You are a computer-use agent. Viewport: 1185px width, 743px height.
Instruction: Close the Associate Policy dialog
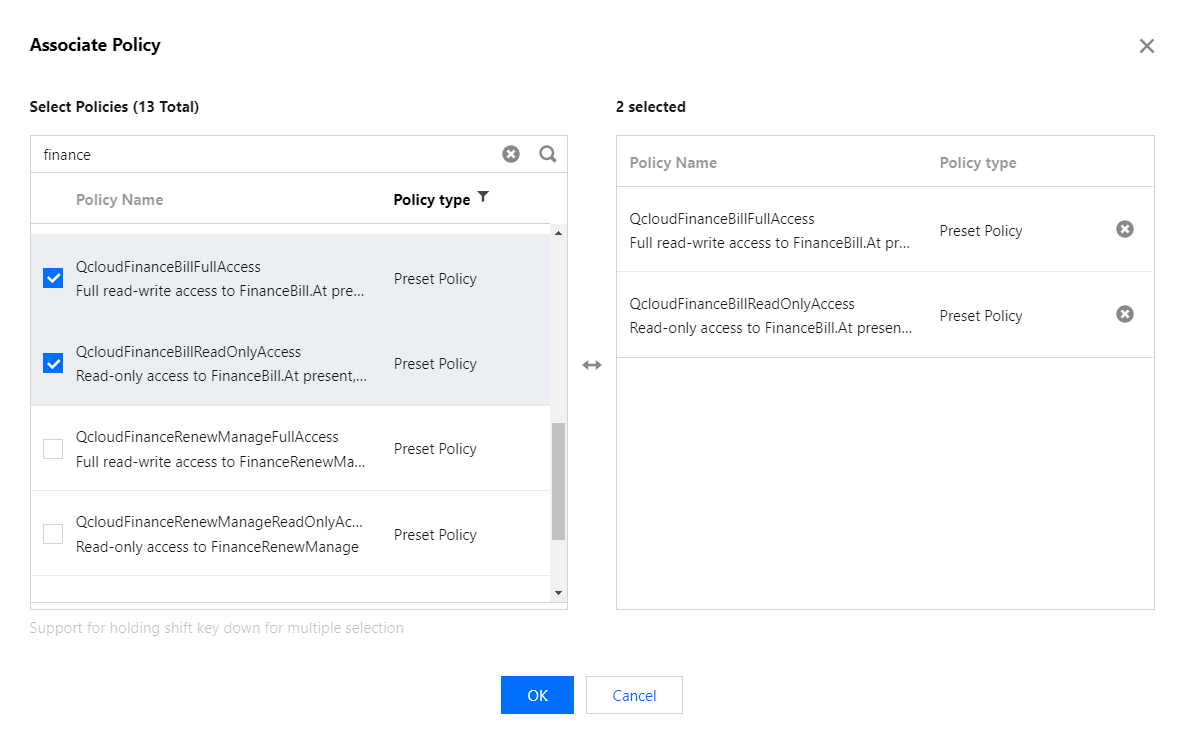point(1146,46)
